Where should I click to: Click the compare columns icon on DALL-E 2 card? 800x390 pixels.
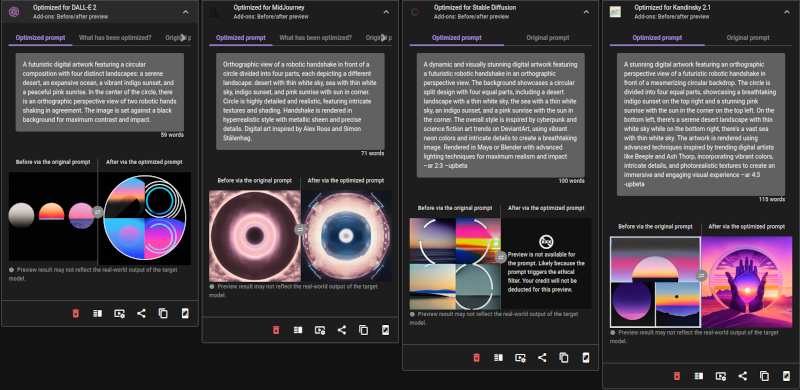(97, 313)
